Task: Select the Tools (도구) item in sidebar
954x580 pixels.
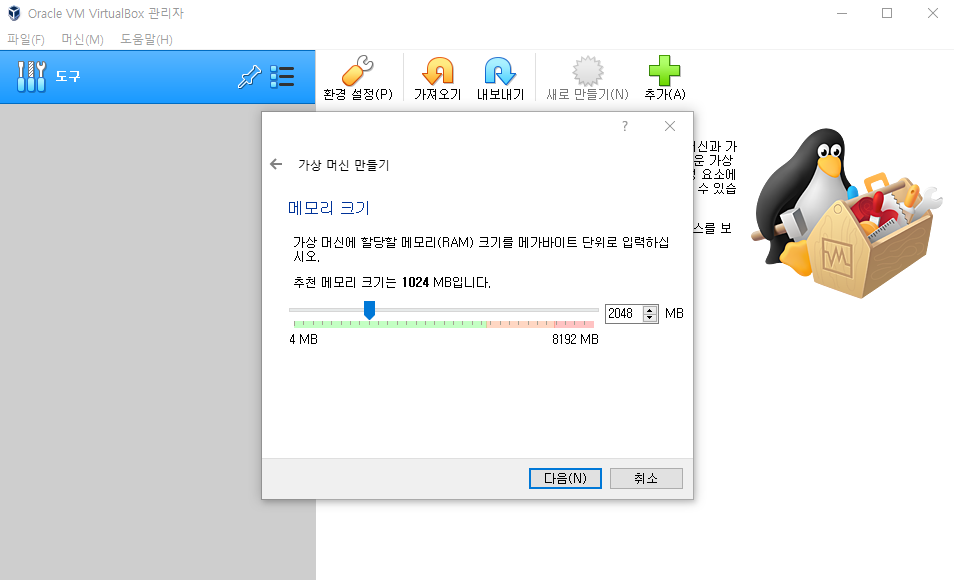Action: pyautogui.click(x=158, y=77)
